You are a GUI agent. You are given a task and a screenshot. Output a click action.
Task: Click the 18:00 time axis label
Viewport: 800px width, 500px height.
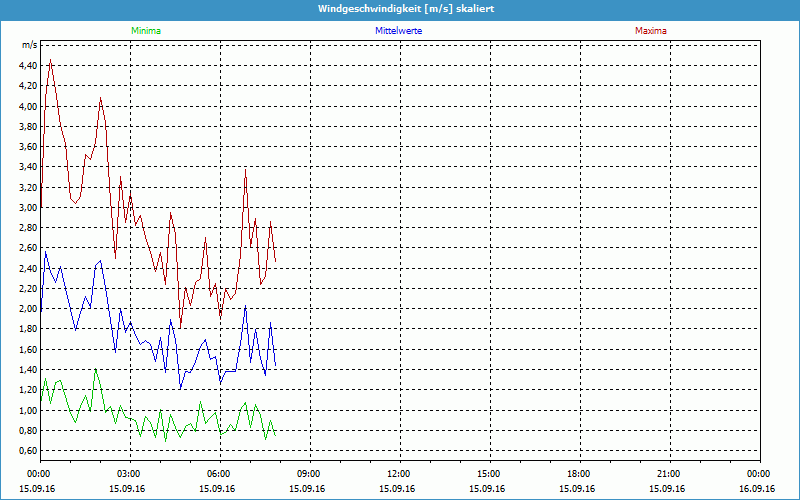point(579,474)
